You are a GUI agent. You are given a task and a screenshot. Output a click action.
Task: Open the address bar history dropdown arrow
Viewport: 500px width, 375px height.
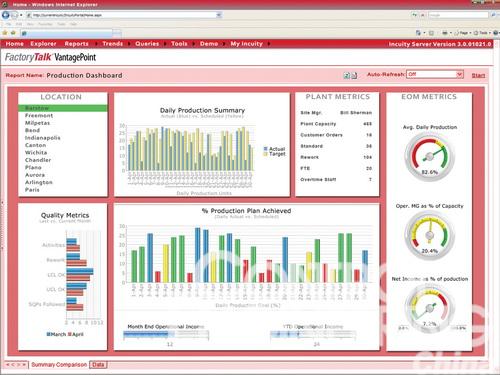(219, 15)
